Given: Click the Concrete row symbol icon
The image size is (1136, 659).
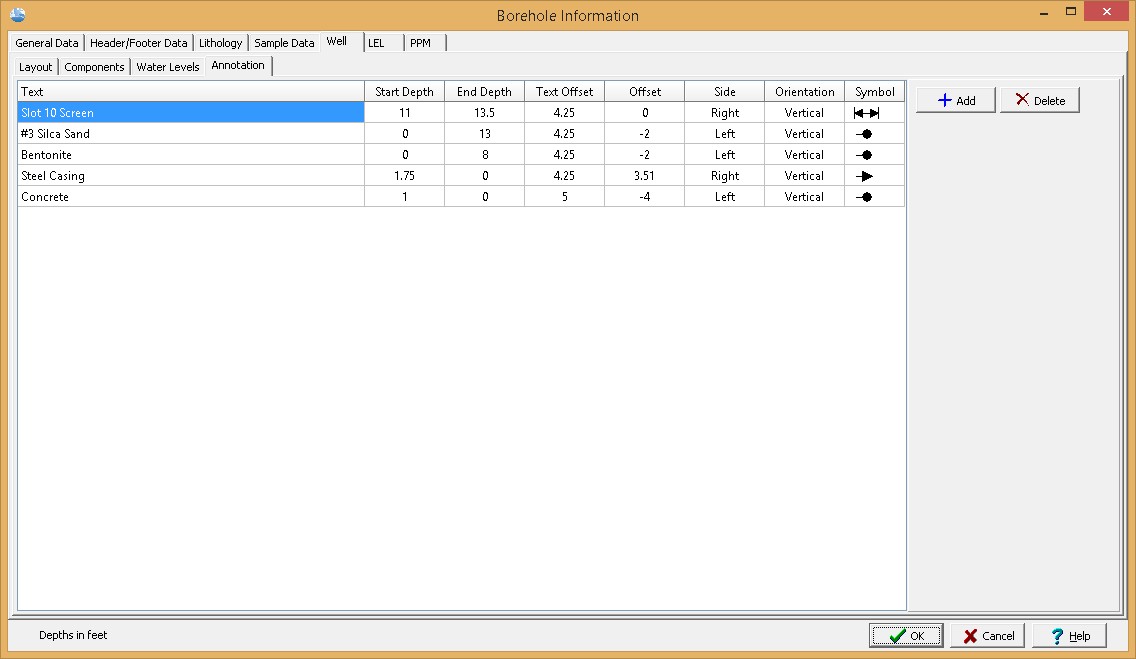Looking at the screenshot, I should (865, 197).
